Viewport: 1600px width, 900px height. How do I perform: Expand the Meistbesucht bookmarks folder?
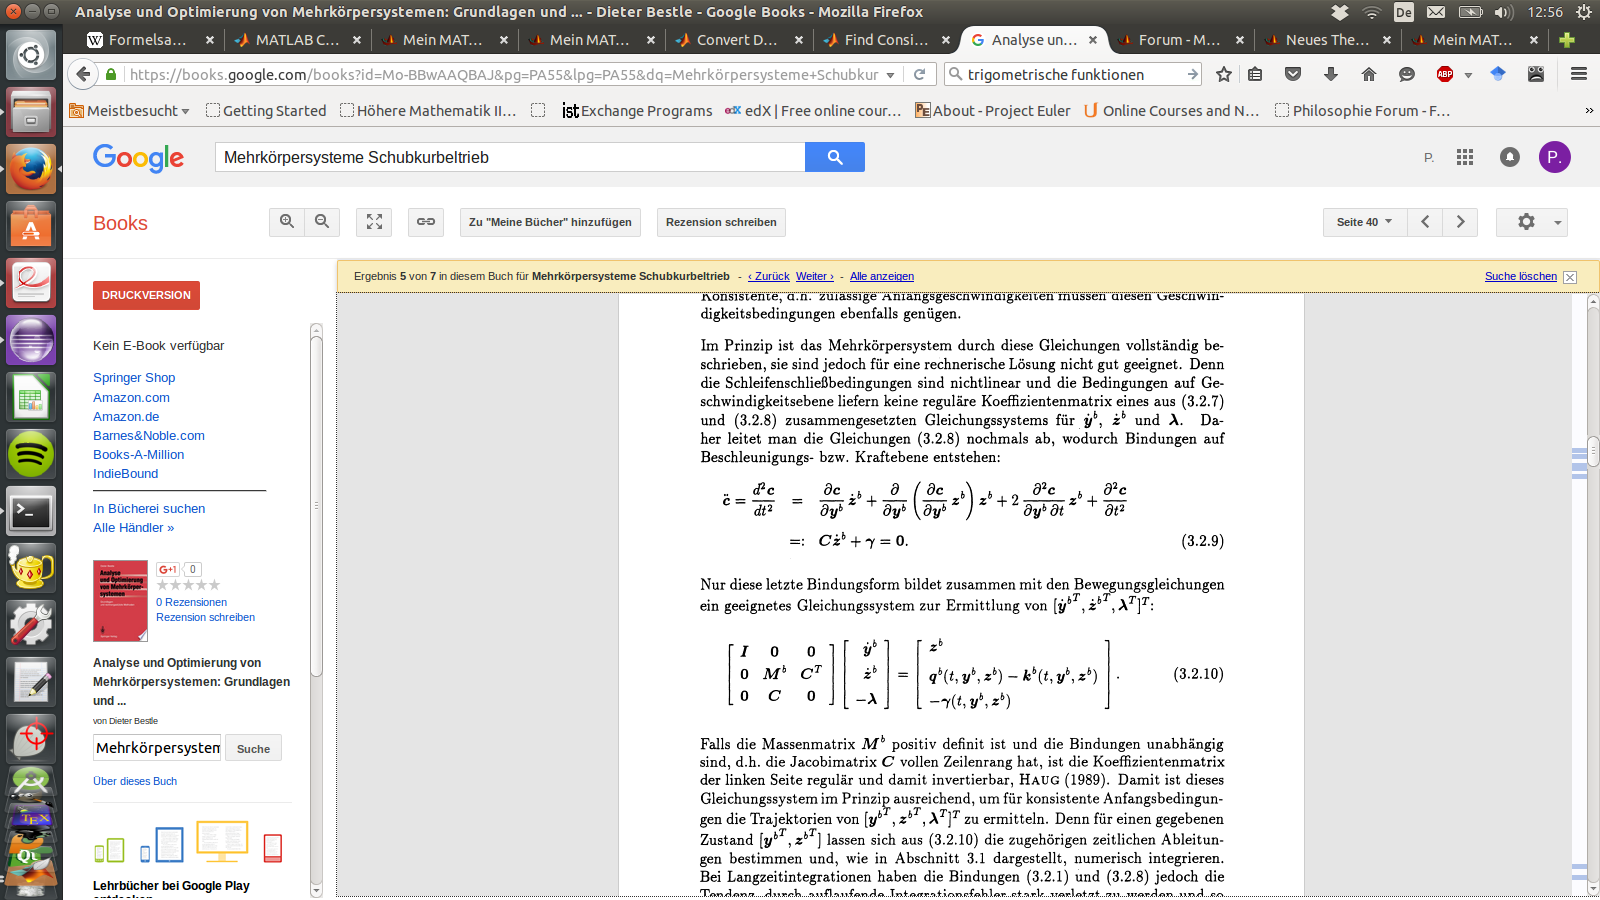coord(130,111)
